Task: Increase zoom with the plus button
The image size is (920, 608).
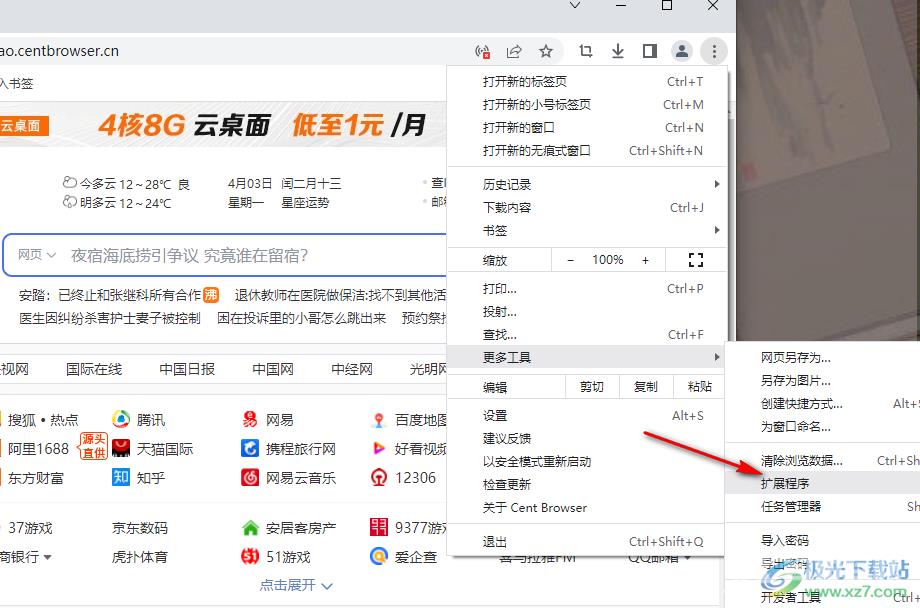Action: tap(645, 260)
